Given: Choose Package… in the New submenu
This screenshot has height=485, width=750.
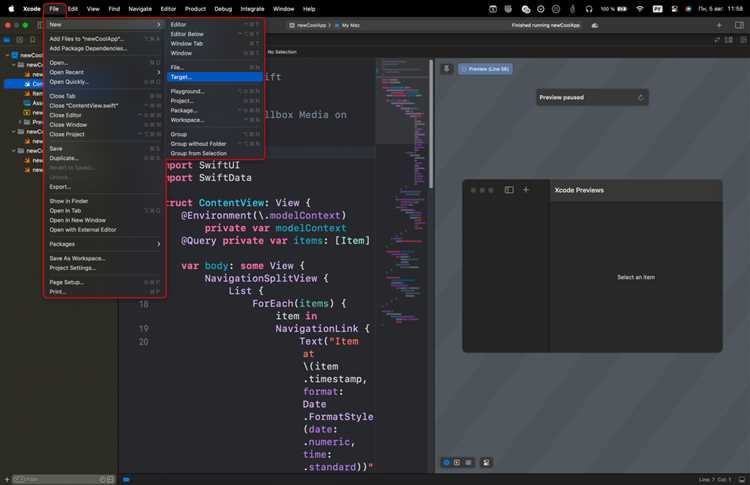Looking at the screenshot, I should pos(215,110).
